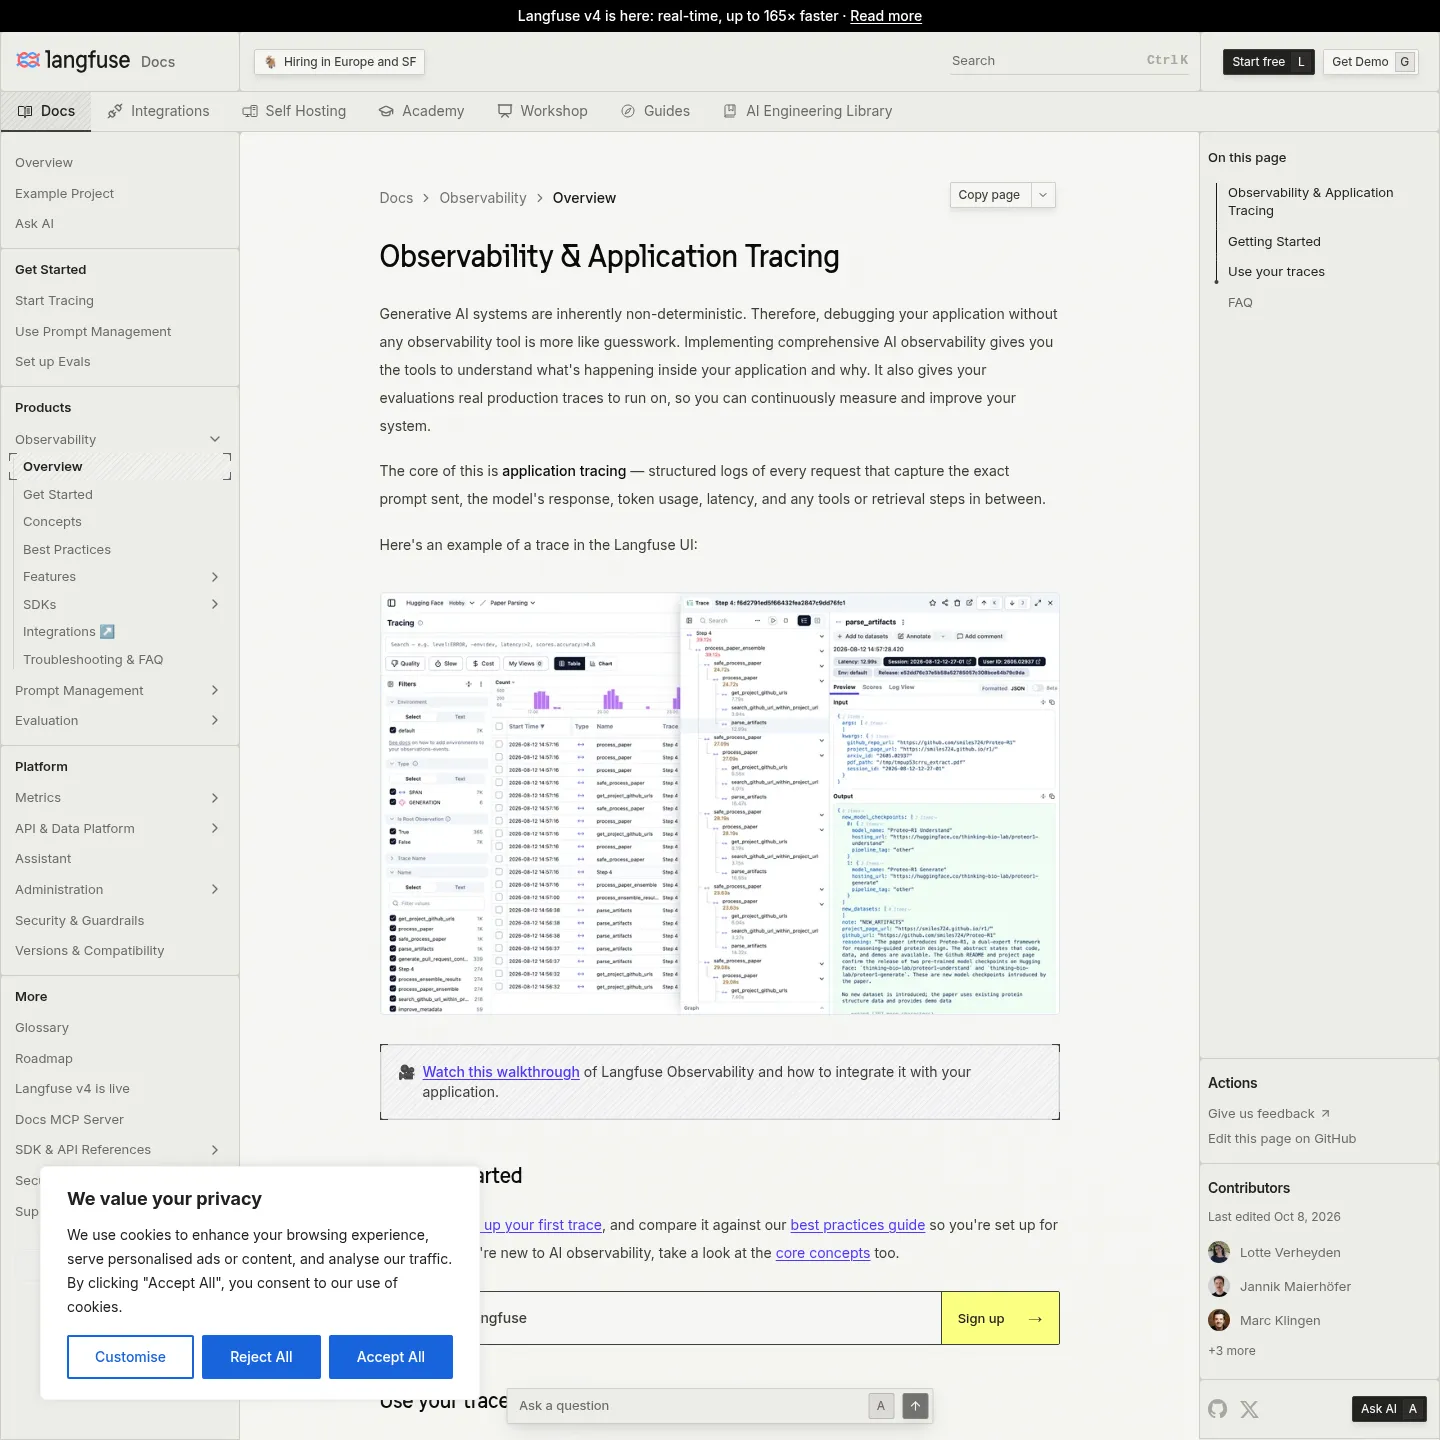Screen dimensions: 1440x1440
Task: Open the Copy page dropdown arrow
Action: 1043,195
